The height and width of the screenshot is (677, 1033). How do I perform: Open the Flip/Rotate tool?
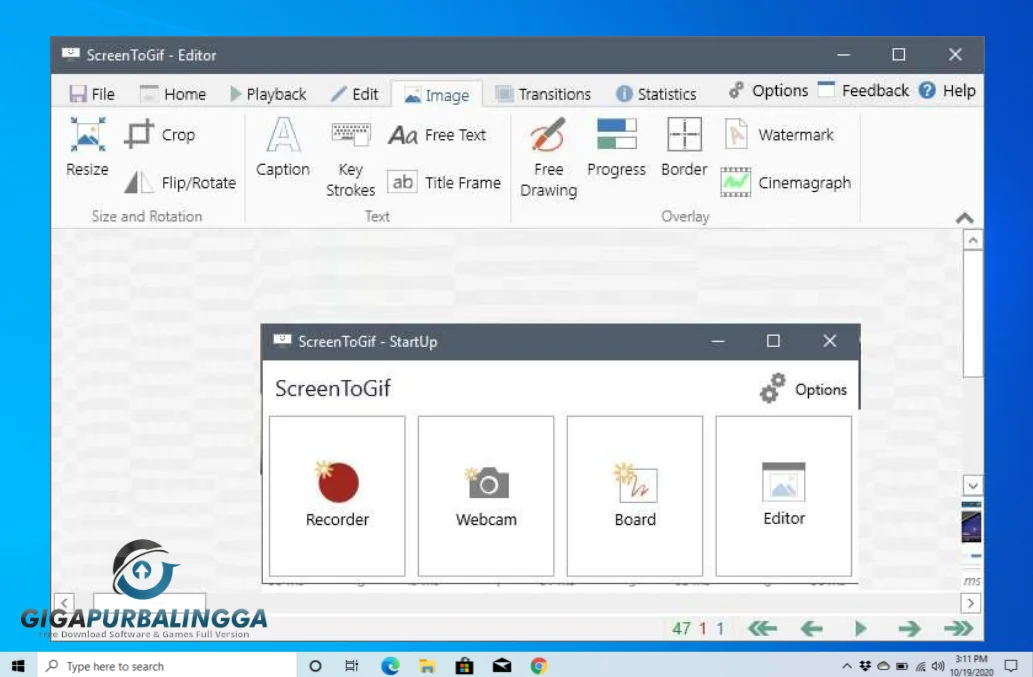pos(180,182)
